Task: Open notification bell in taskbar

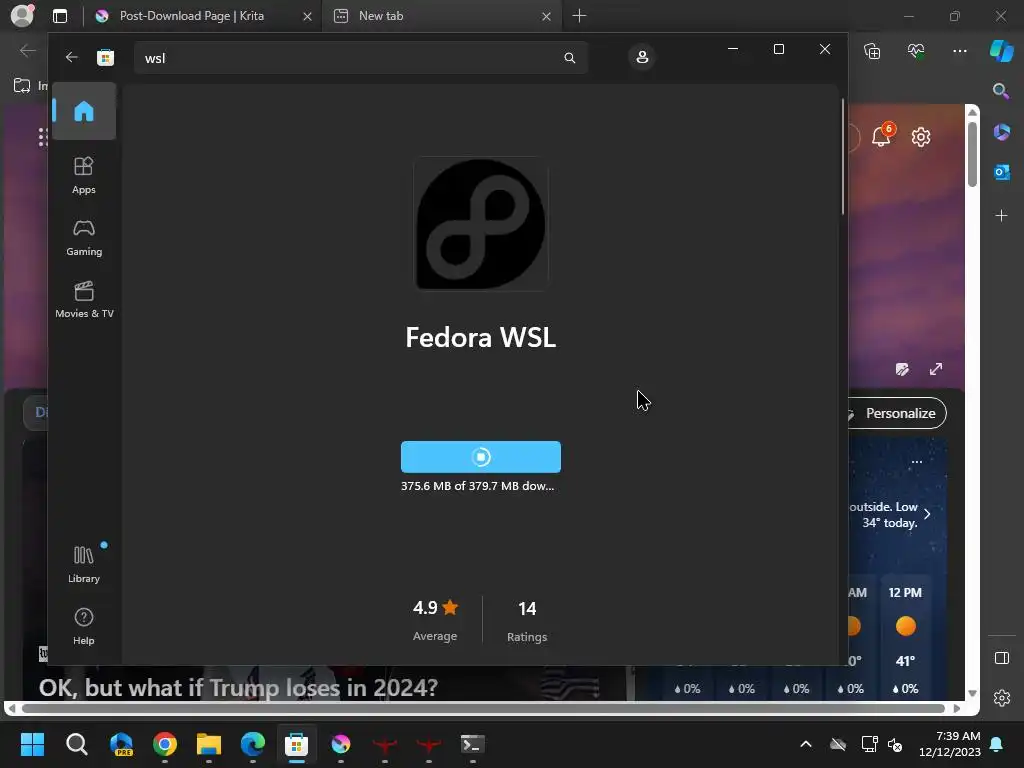Action: pos(997,744)
